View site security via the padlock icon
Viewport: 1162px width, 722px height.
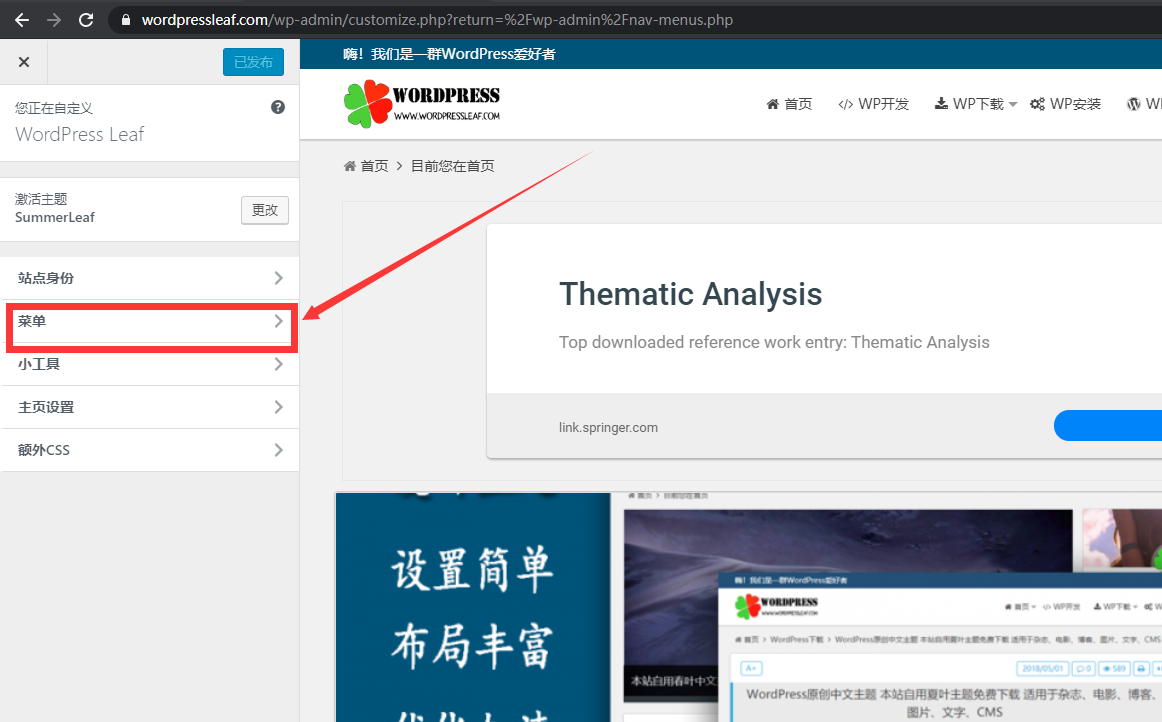[126, 20]
